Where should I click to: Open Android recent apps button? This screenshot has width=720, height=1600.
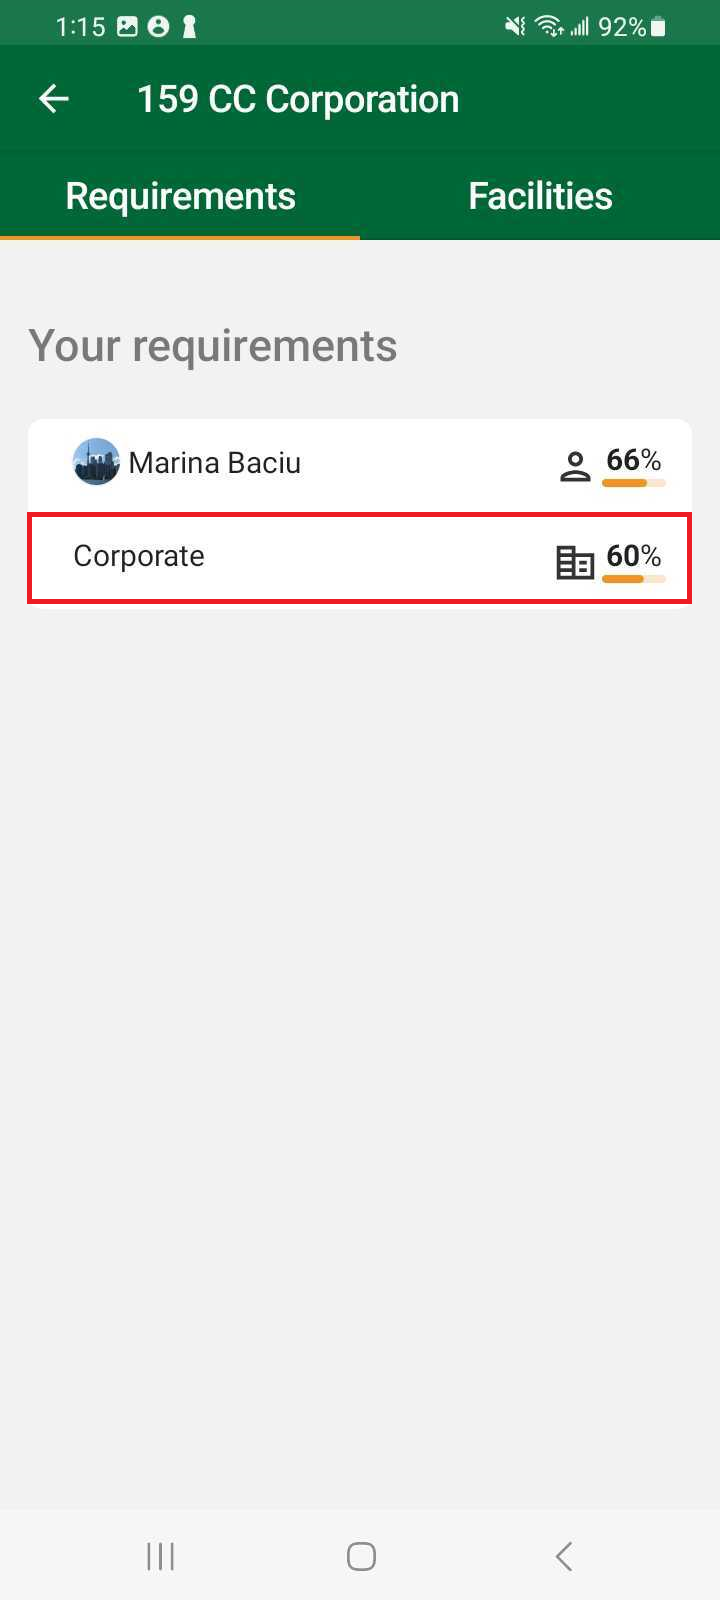[x=160, y=1556]
